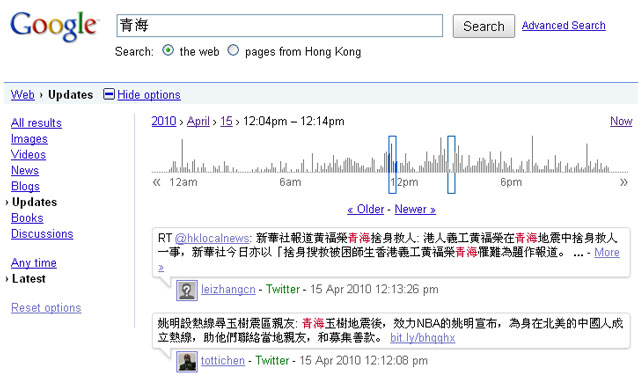Select Updates in sidebar
The height and width of the screenshot is (376, 641).
[x=34, y=202]
